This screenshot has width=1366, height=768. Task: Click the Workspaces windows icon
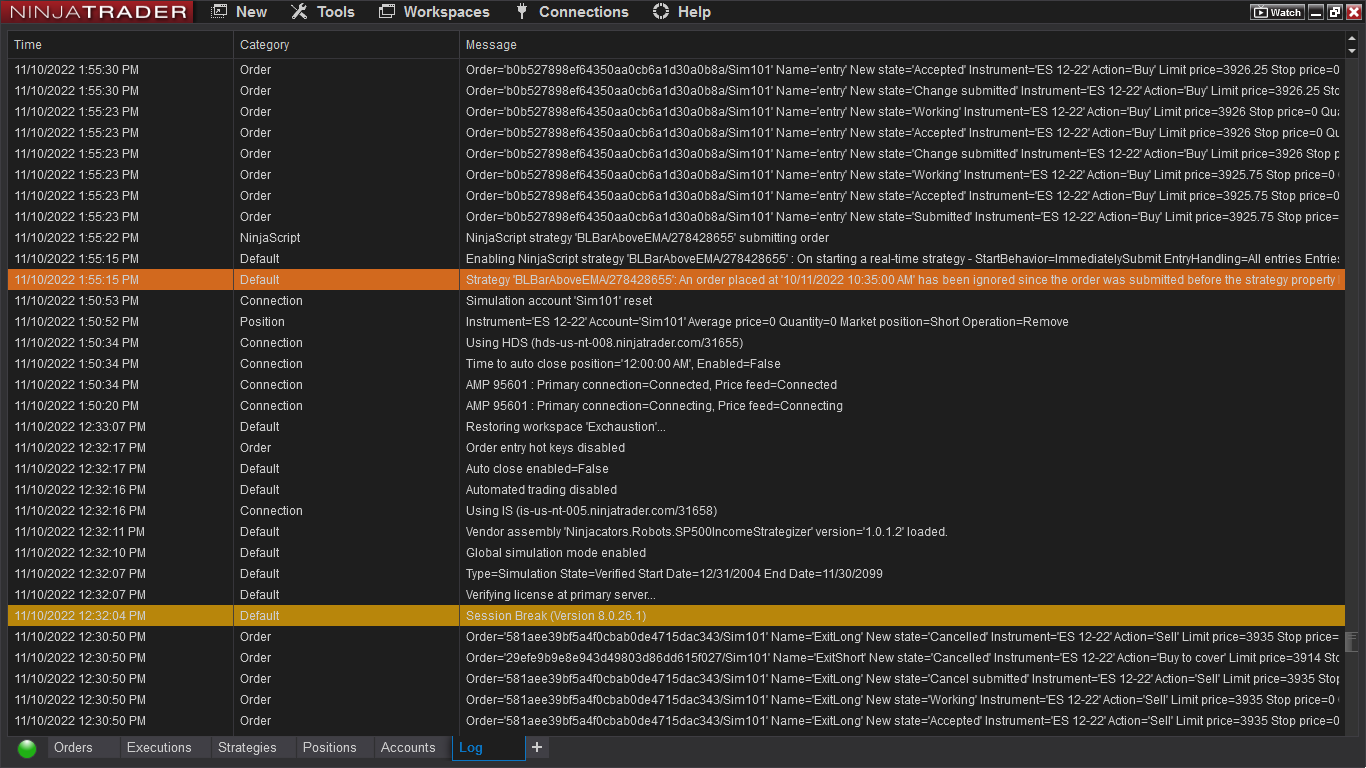pyautogui.click(x=387, y=12)
